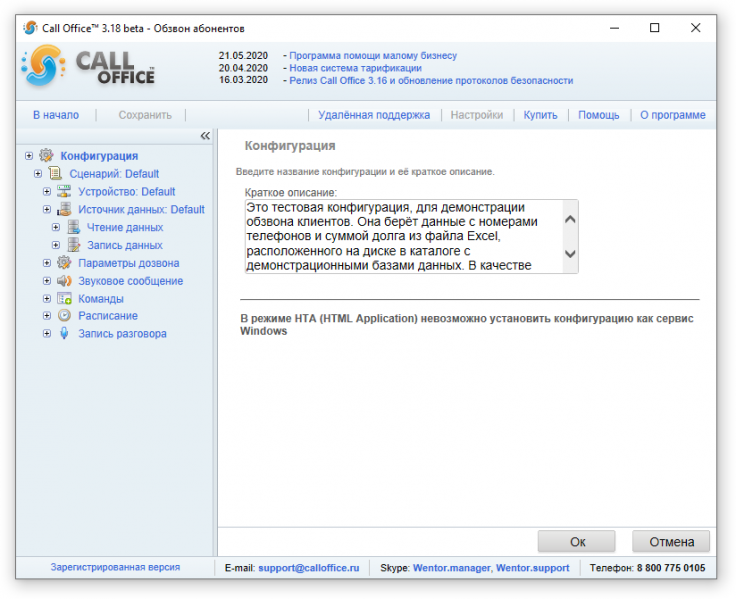The width and height of the screenshot is (736, 599).
Task: Confirm with the Ок button
Action: 577,542
